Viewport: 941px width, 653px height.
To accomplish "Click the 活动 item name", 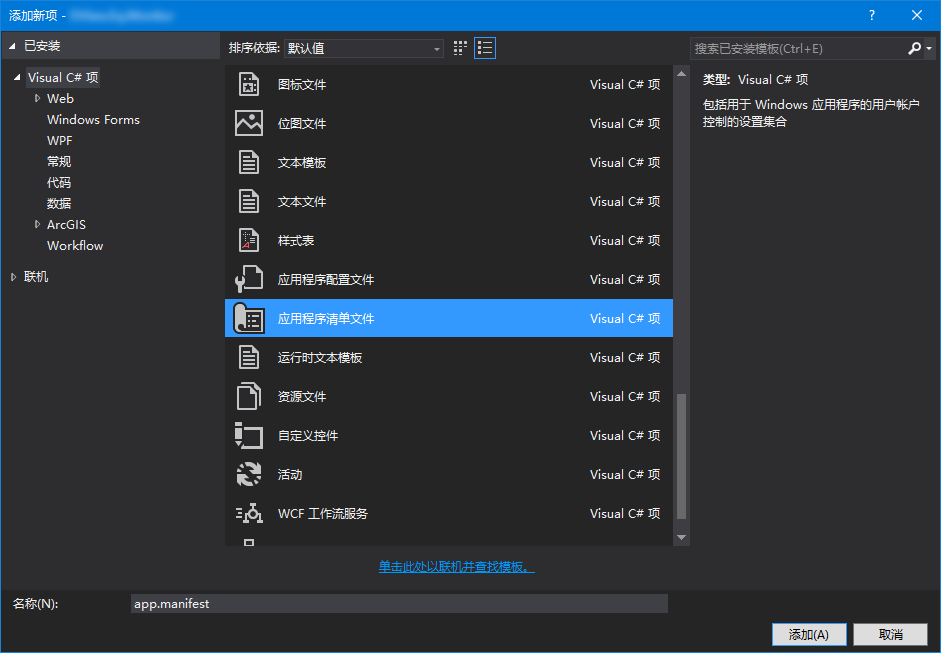I will [x=290, y=475].
